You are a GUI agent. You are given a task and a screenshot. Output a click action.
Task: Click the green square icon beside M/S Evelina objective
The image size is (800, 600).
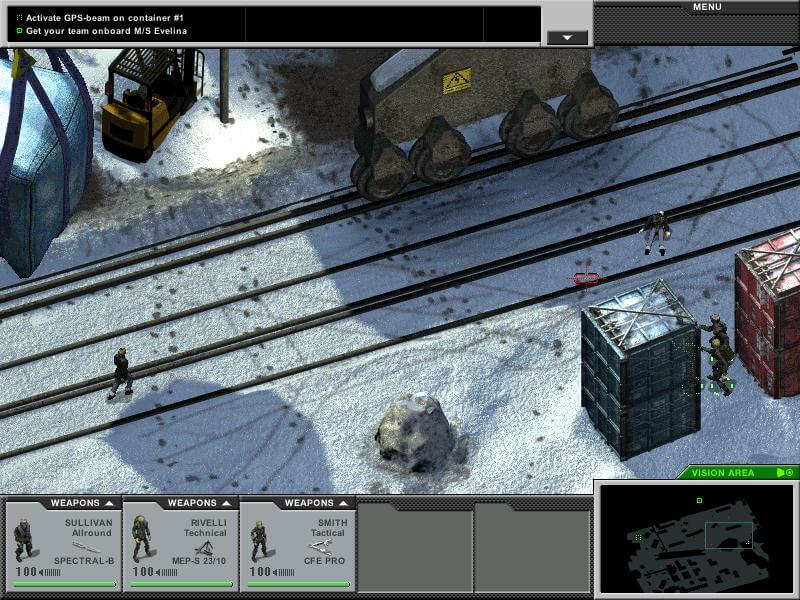tap(19, 31)
